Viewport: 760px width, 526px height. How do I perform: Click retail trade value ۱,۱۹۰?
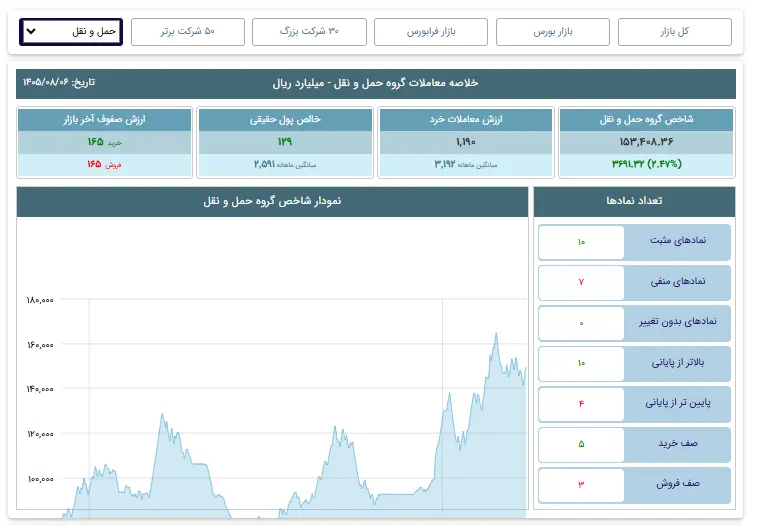pyautogui.click(x=466, y=142)
